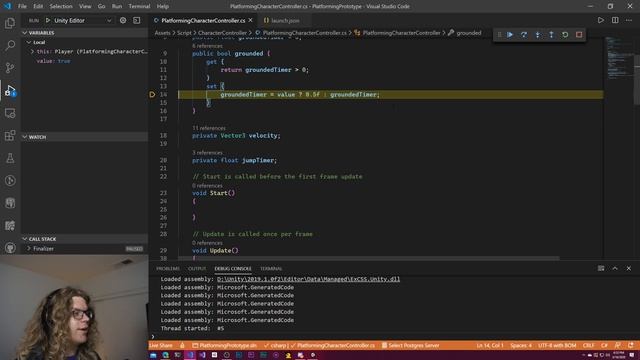Step Out in the debug toolbar

tap(551, 35)
